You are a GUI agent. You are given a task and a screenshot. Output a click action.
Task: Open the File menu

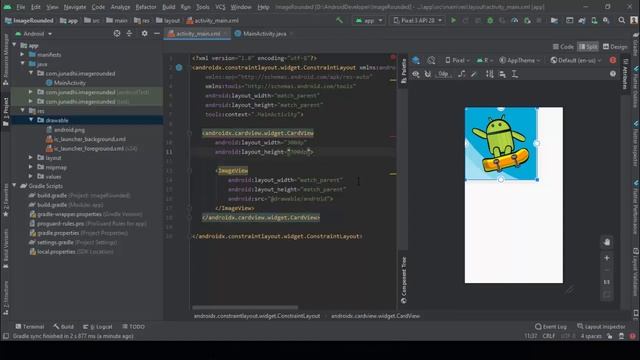click(20, 7)
